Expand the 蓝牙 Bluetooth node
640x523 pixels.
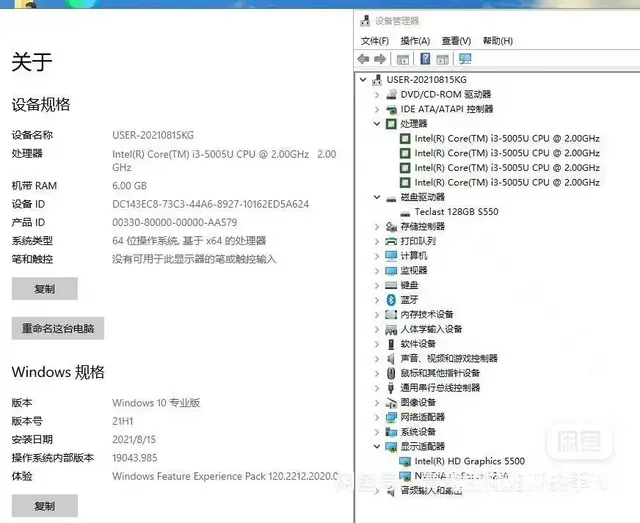pos(377,300)
